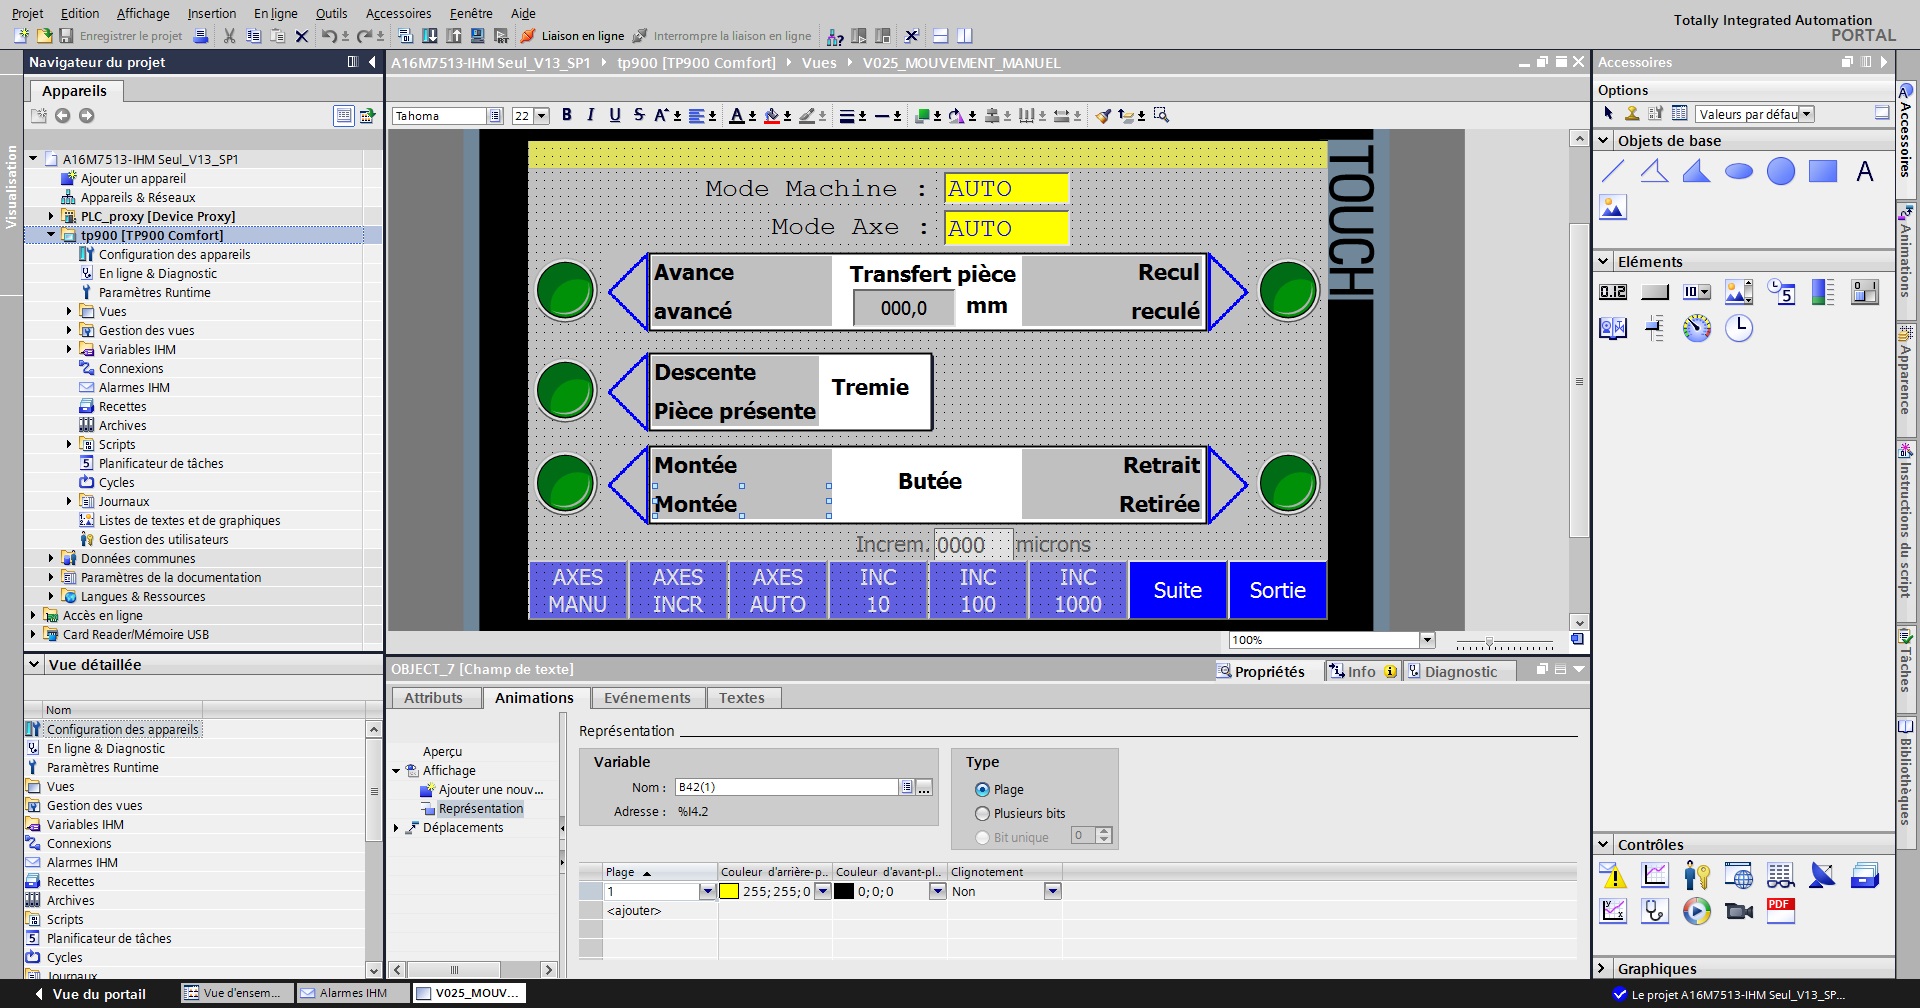Open the font size 22 dropdown
This screenshot has width=1920, height=1008.
(542, 116)
